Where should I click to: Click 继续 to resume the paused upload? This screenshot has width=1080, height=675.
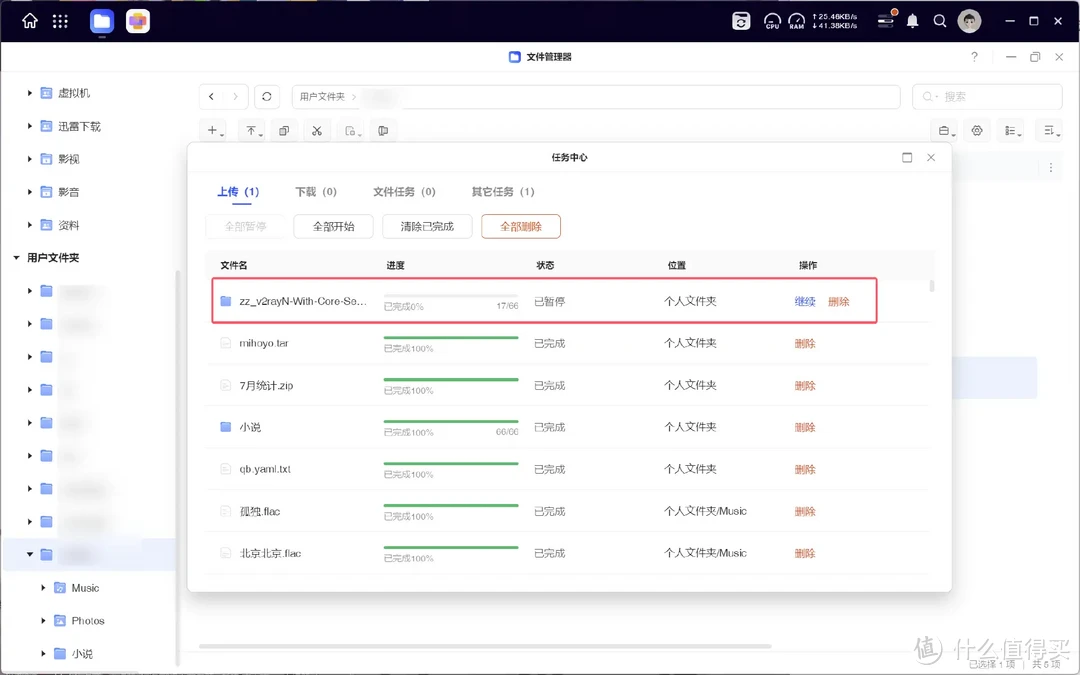point(804,300)
